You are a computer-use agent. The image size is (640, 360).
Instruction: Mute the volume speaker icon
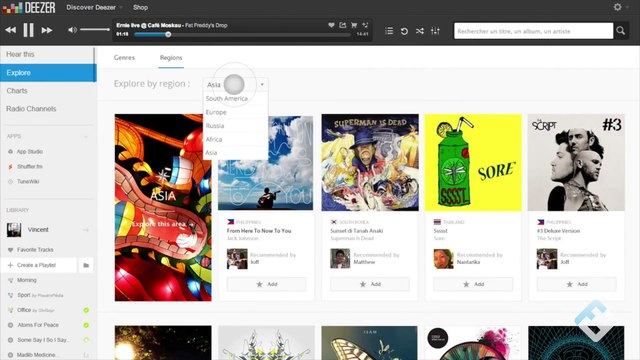click(72, 30)
